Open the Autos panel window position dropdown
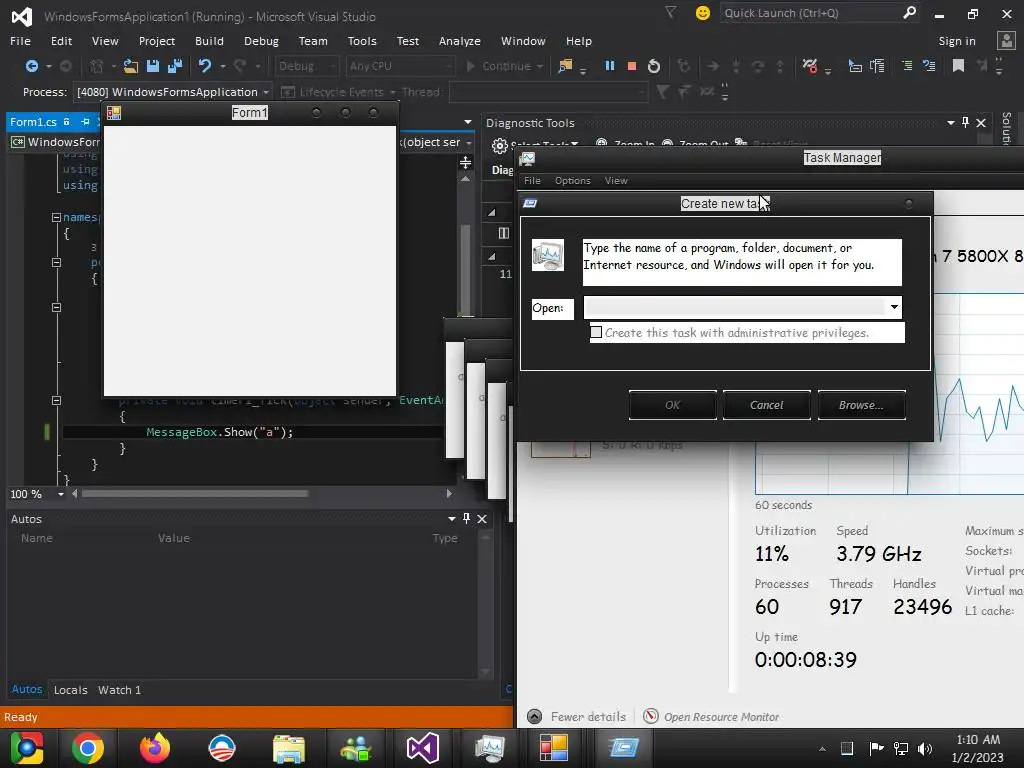This screenshot has height=768, width=1024. pos(451,519)
